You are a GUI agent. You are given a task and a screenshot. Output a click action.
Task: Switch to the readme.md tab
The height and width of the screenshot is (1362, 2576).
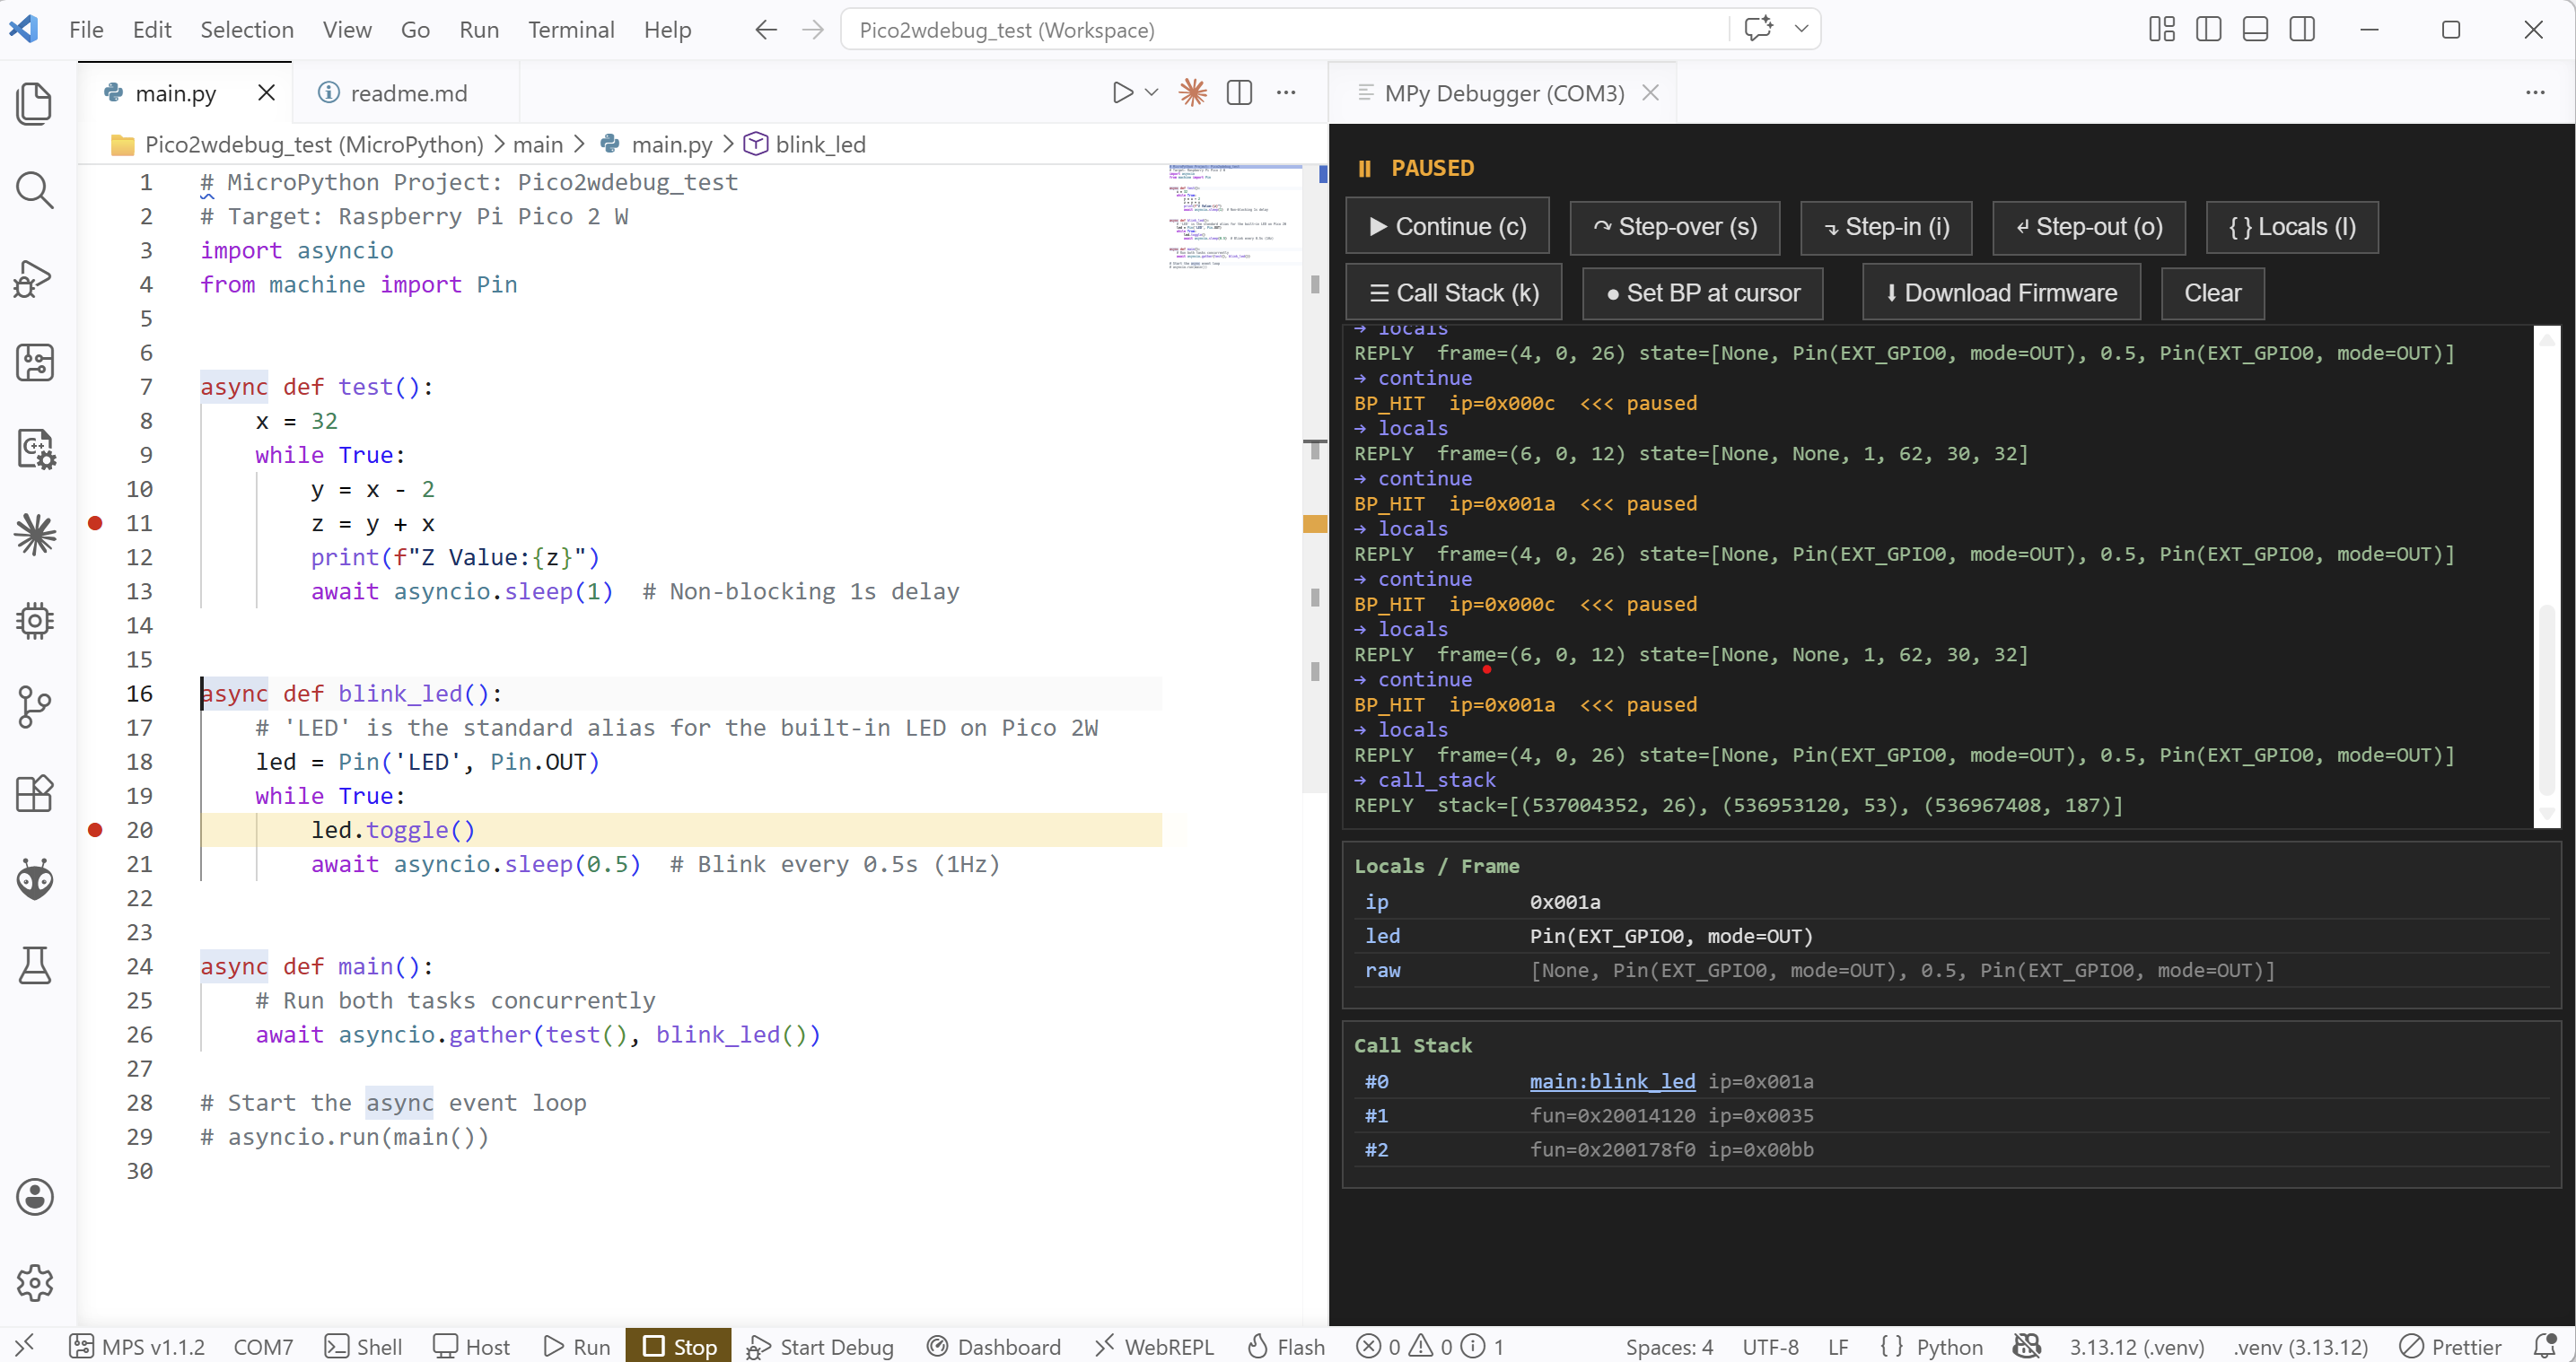(407, 93)
